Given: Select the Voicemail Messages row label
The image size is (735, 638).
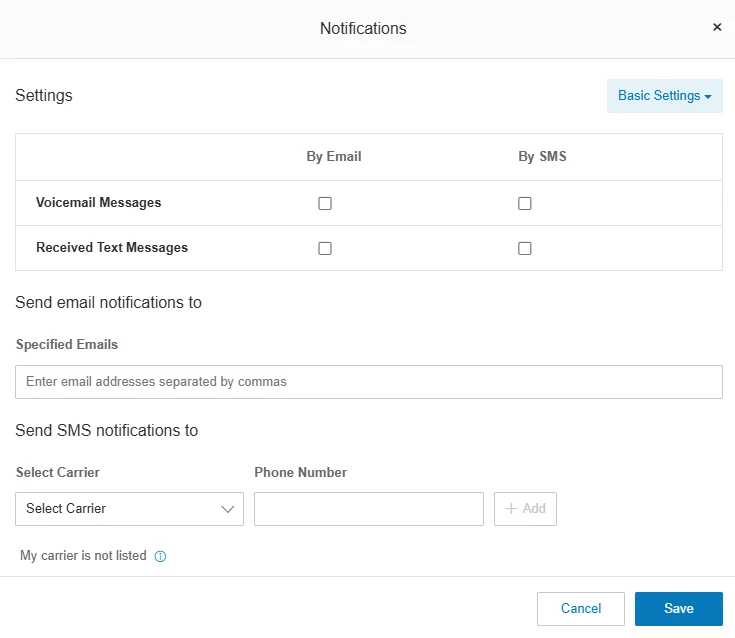Looking at the screenshot, I should tap(98, 203).
